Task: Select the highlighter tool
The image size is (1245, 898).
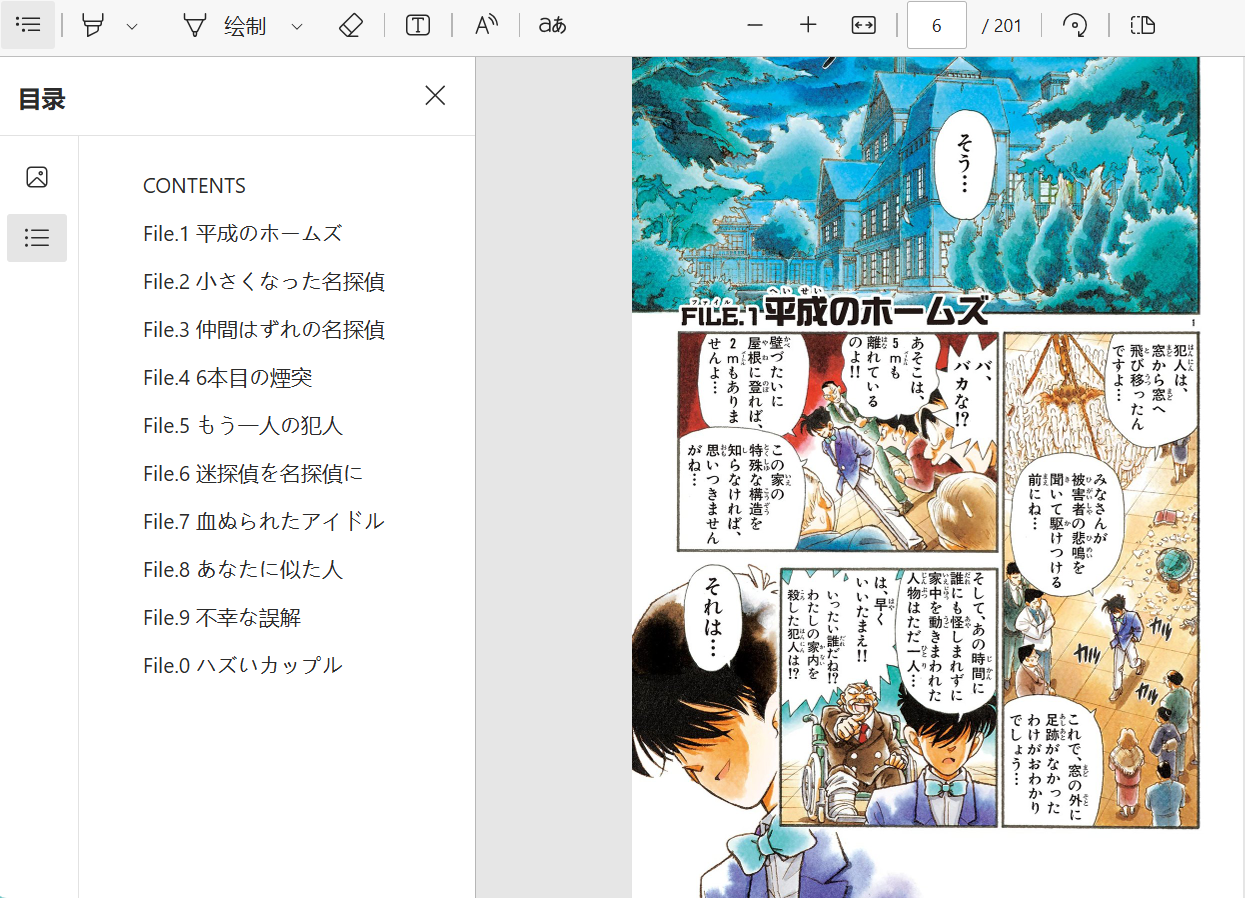Action: point(93,26)
